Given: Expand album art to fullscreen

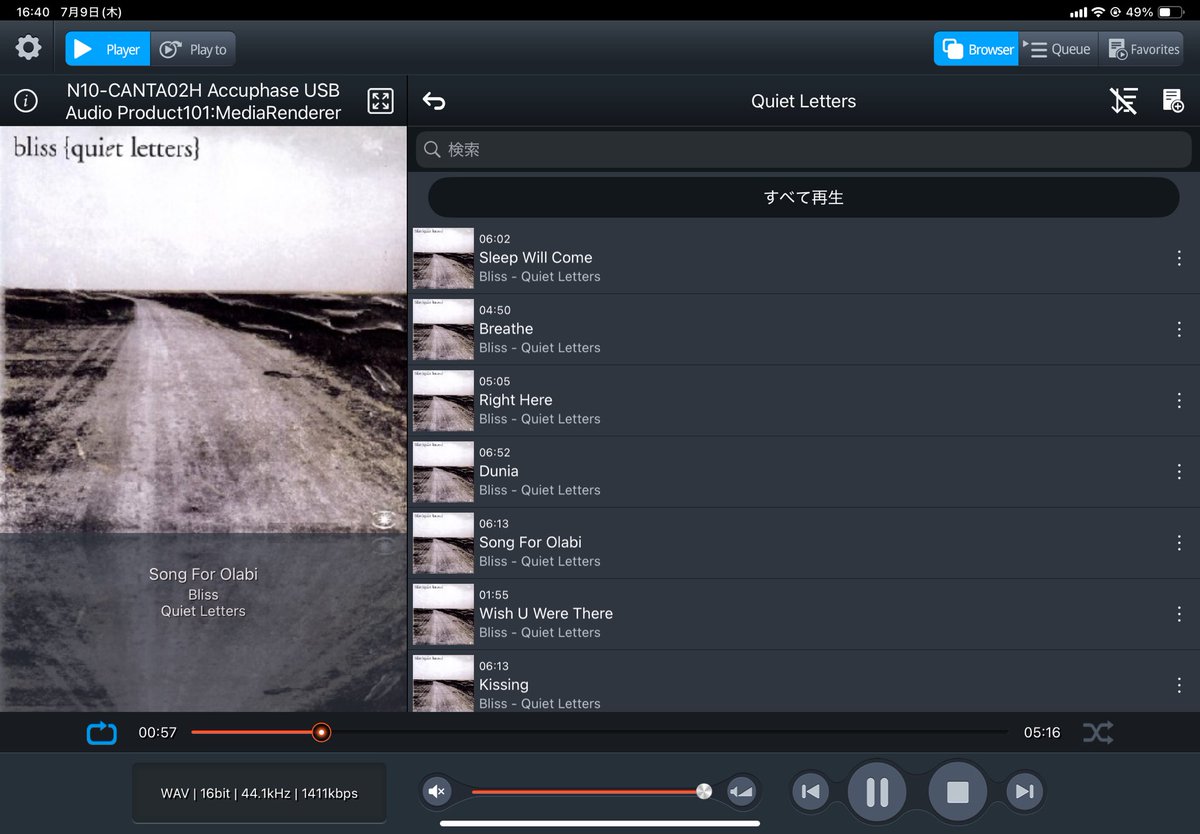Looking at the screenshot, I should coord(380,101).
